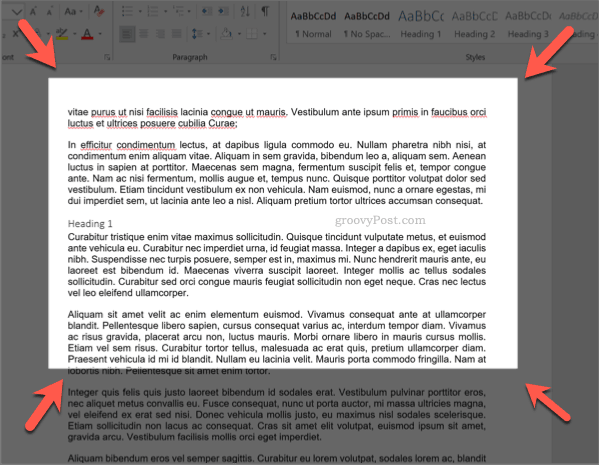Image resolution: width=599 pixels, height=465 pixels.
Task: Clear all formatting with the eraser icon
Action: 99,11
